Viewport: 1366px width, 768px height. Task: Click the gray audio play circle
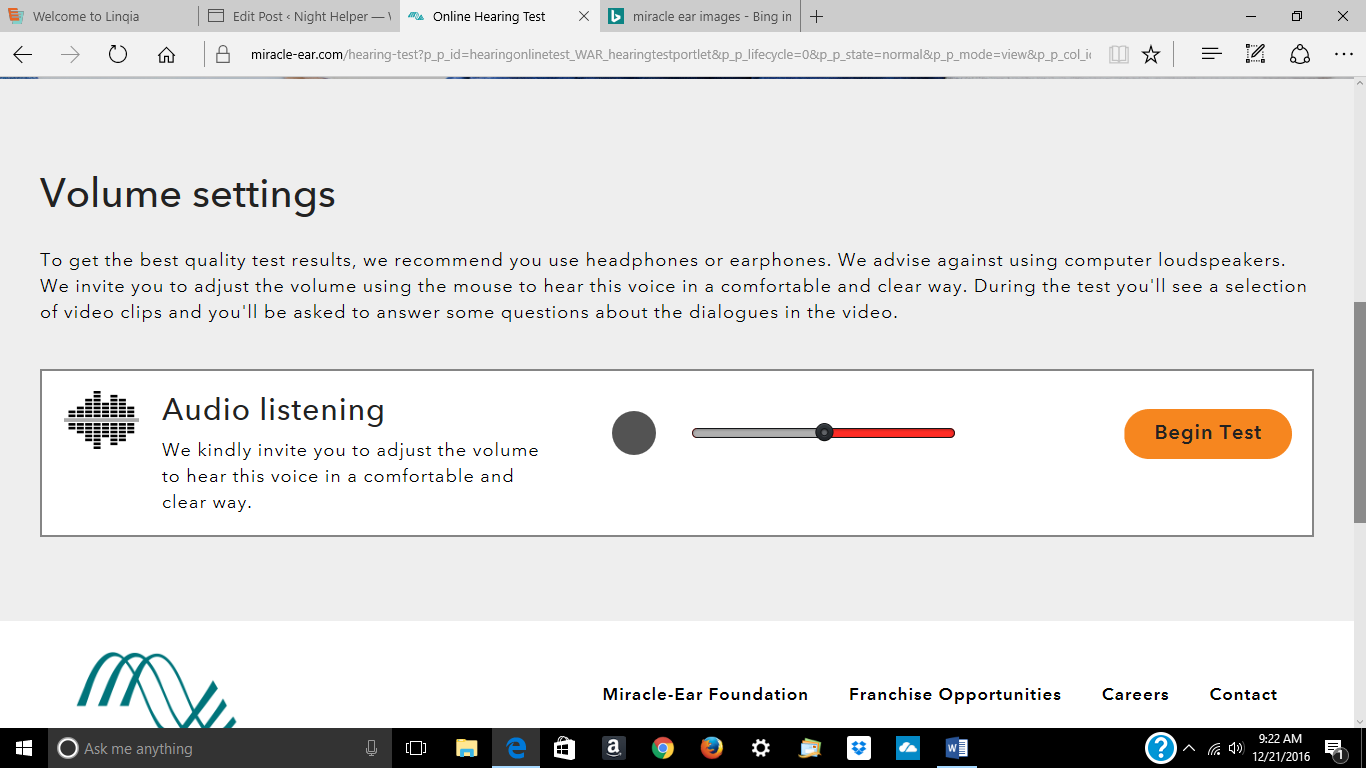634,433
